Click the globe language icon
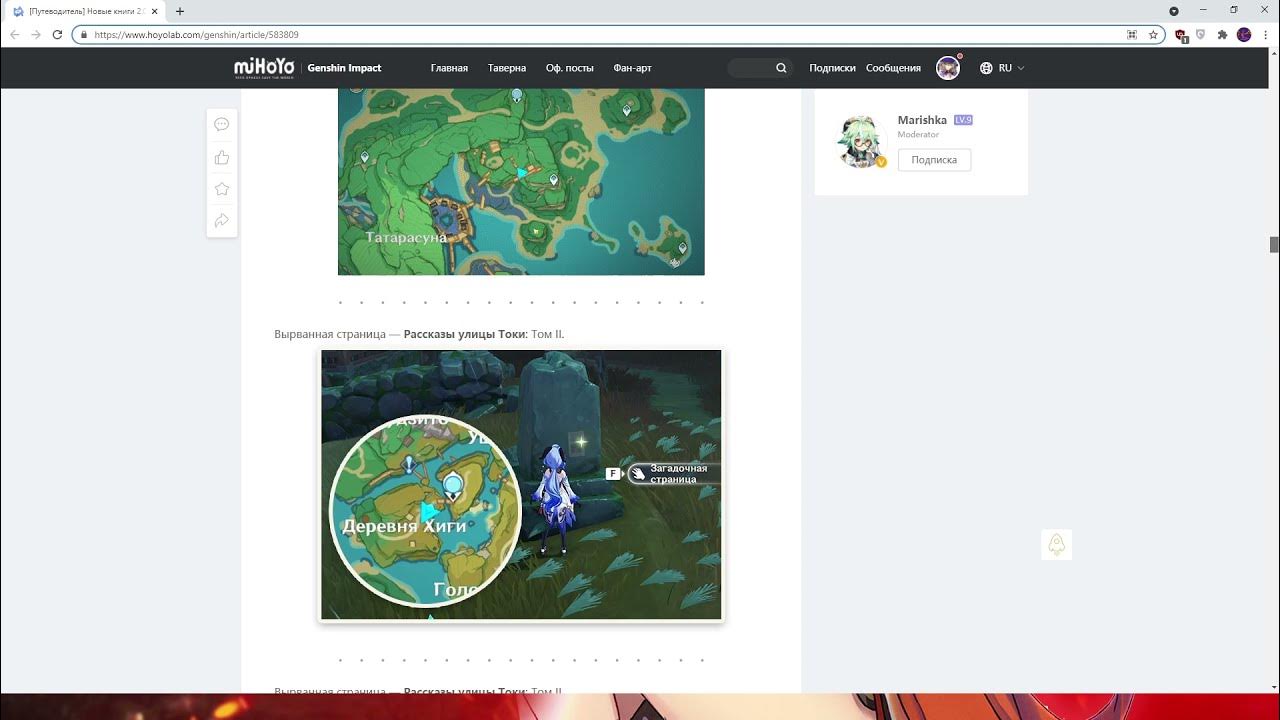The image size is (1280, 720). (x=986, y=68)
